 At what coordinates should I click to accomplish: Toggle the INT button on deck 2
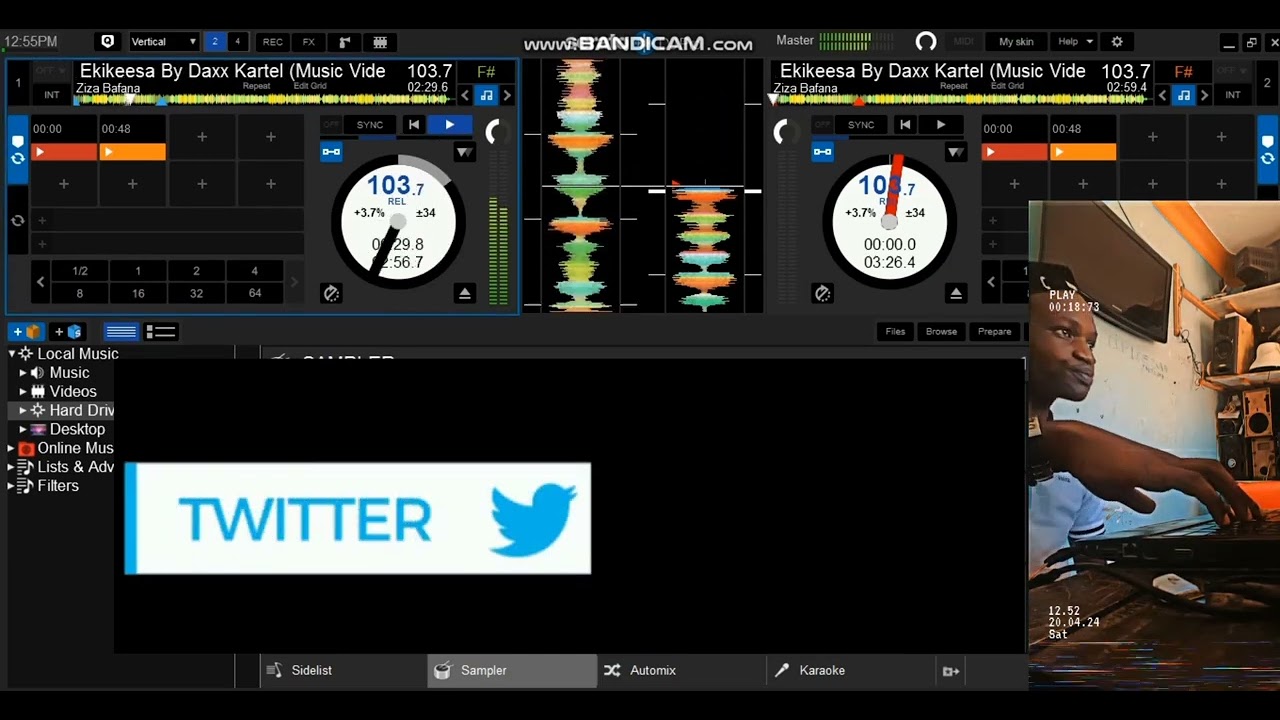[1233, 95]
